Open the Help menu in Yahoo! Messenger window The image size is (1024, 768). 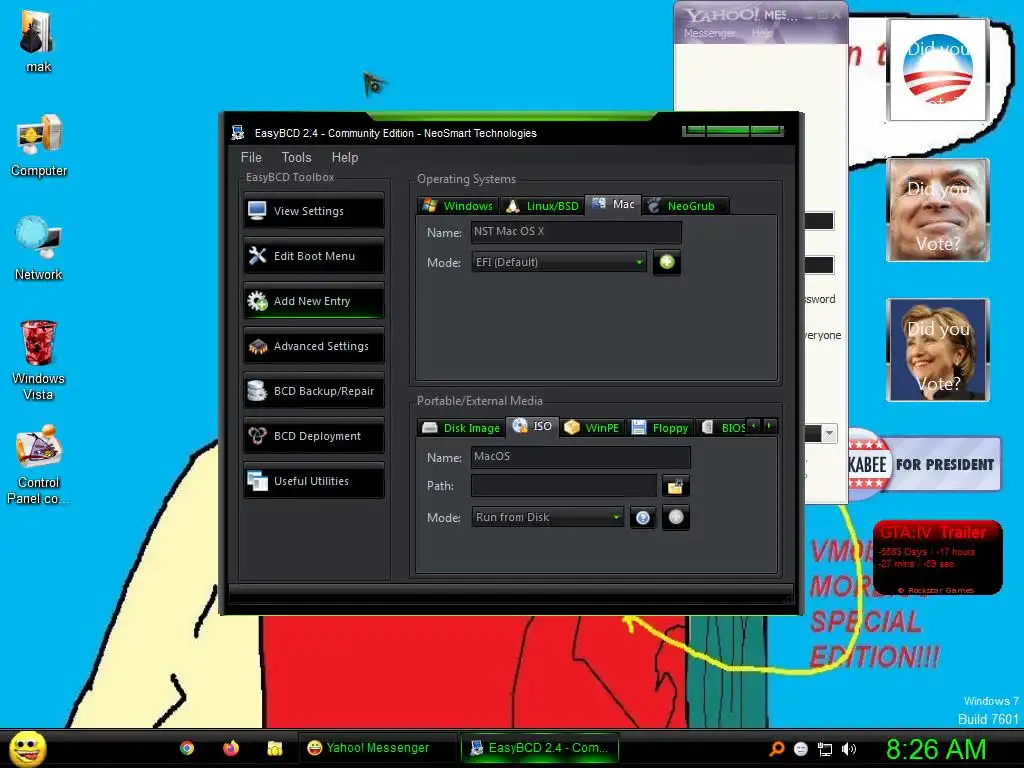(x=762, y=33)
